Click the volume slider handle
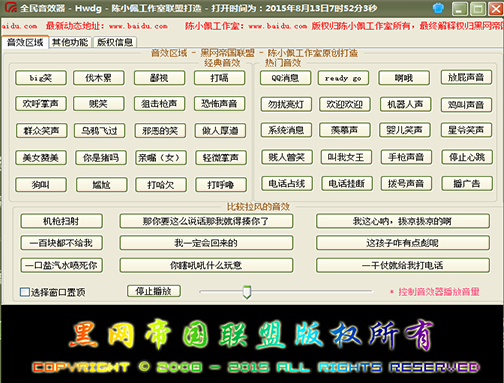Viewport: 504px width, 383px height. pos(247,292)
